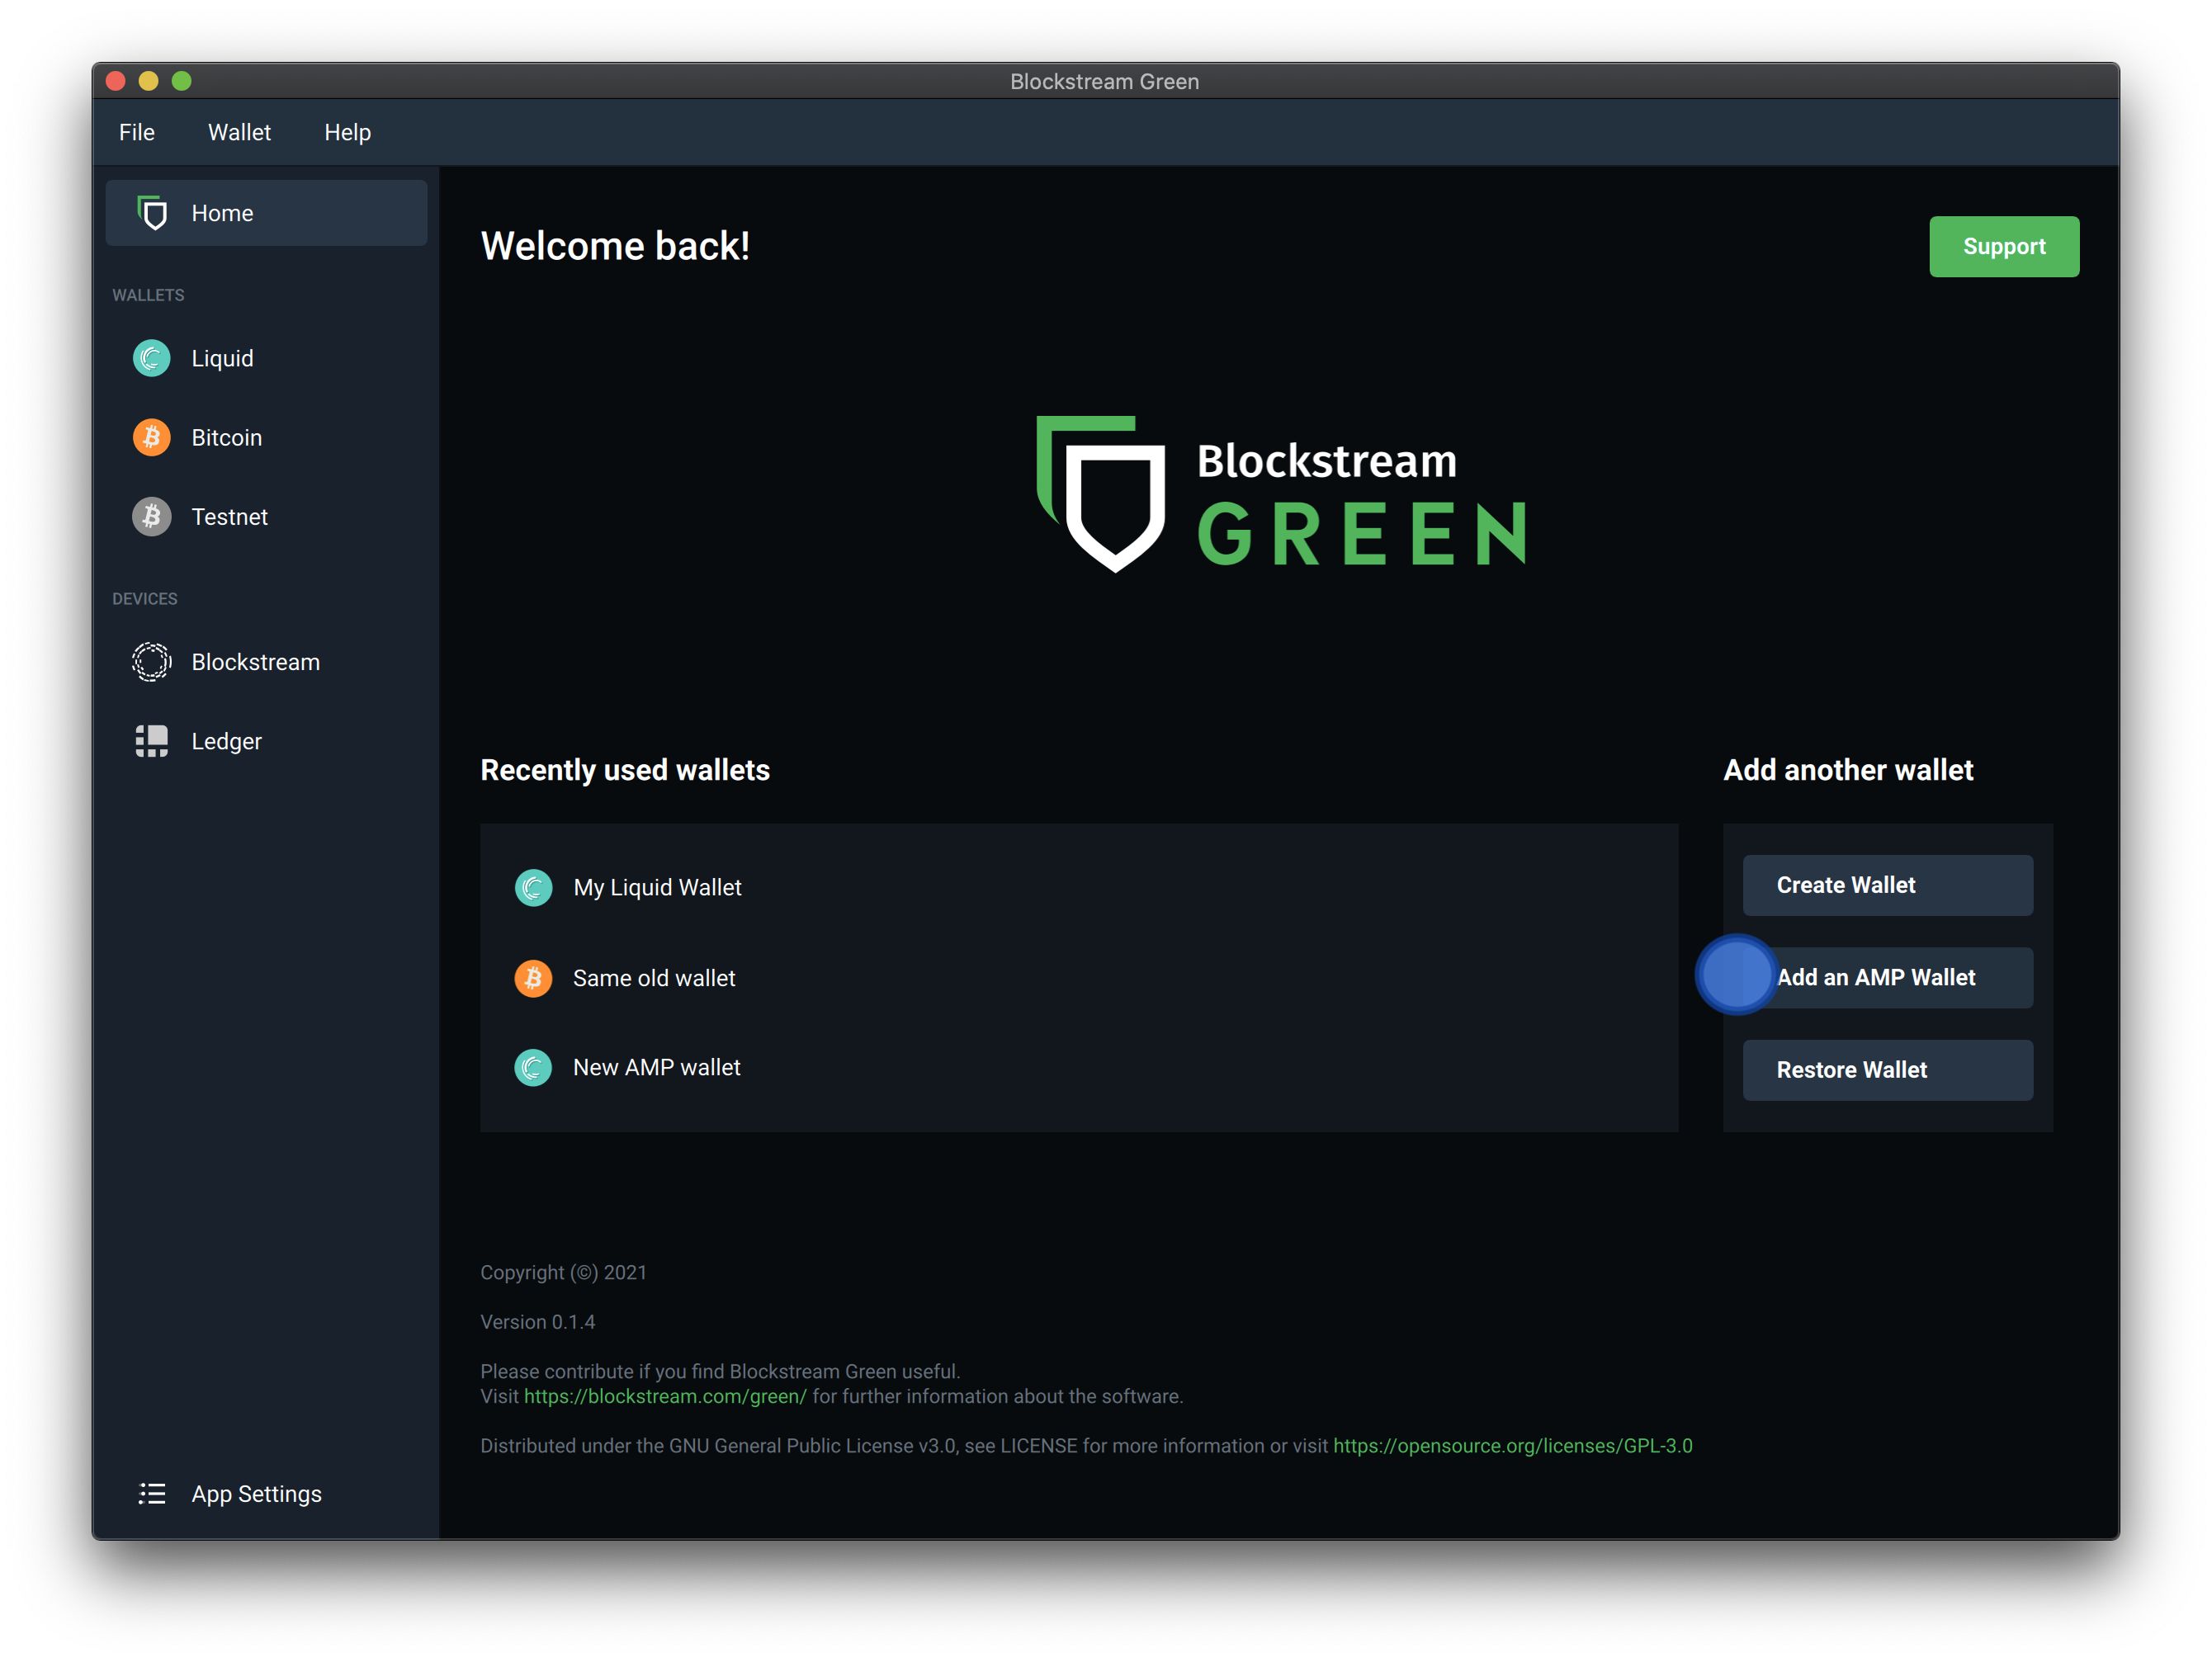Click the orange Bitcoin icon in sidebar

pos(152,437)
